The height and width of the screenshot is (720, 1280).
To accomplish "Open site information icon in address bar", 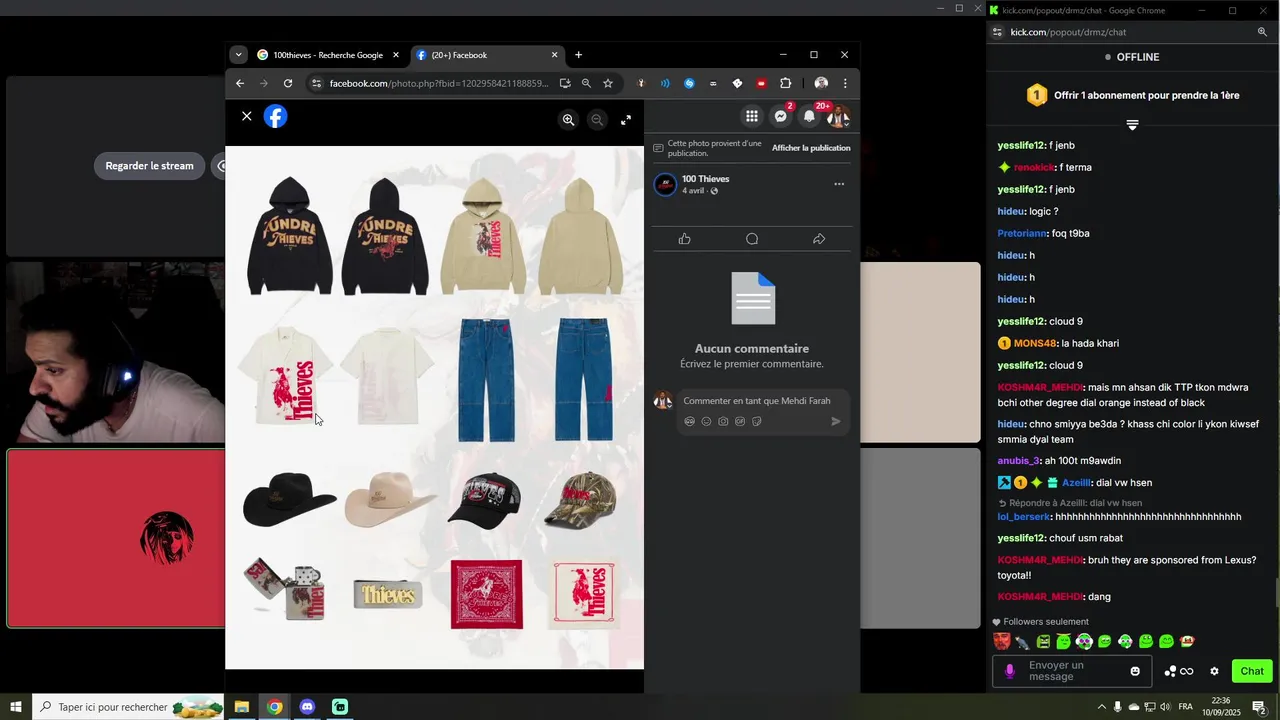I will click(316, 84).
